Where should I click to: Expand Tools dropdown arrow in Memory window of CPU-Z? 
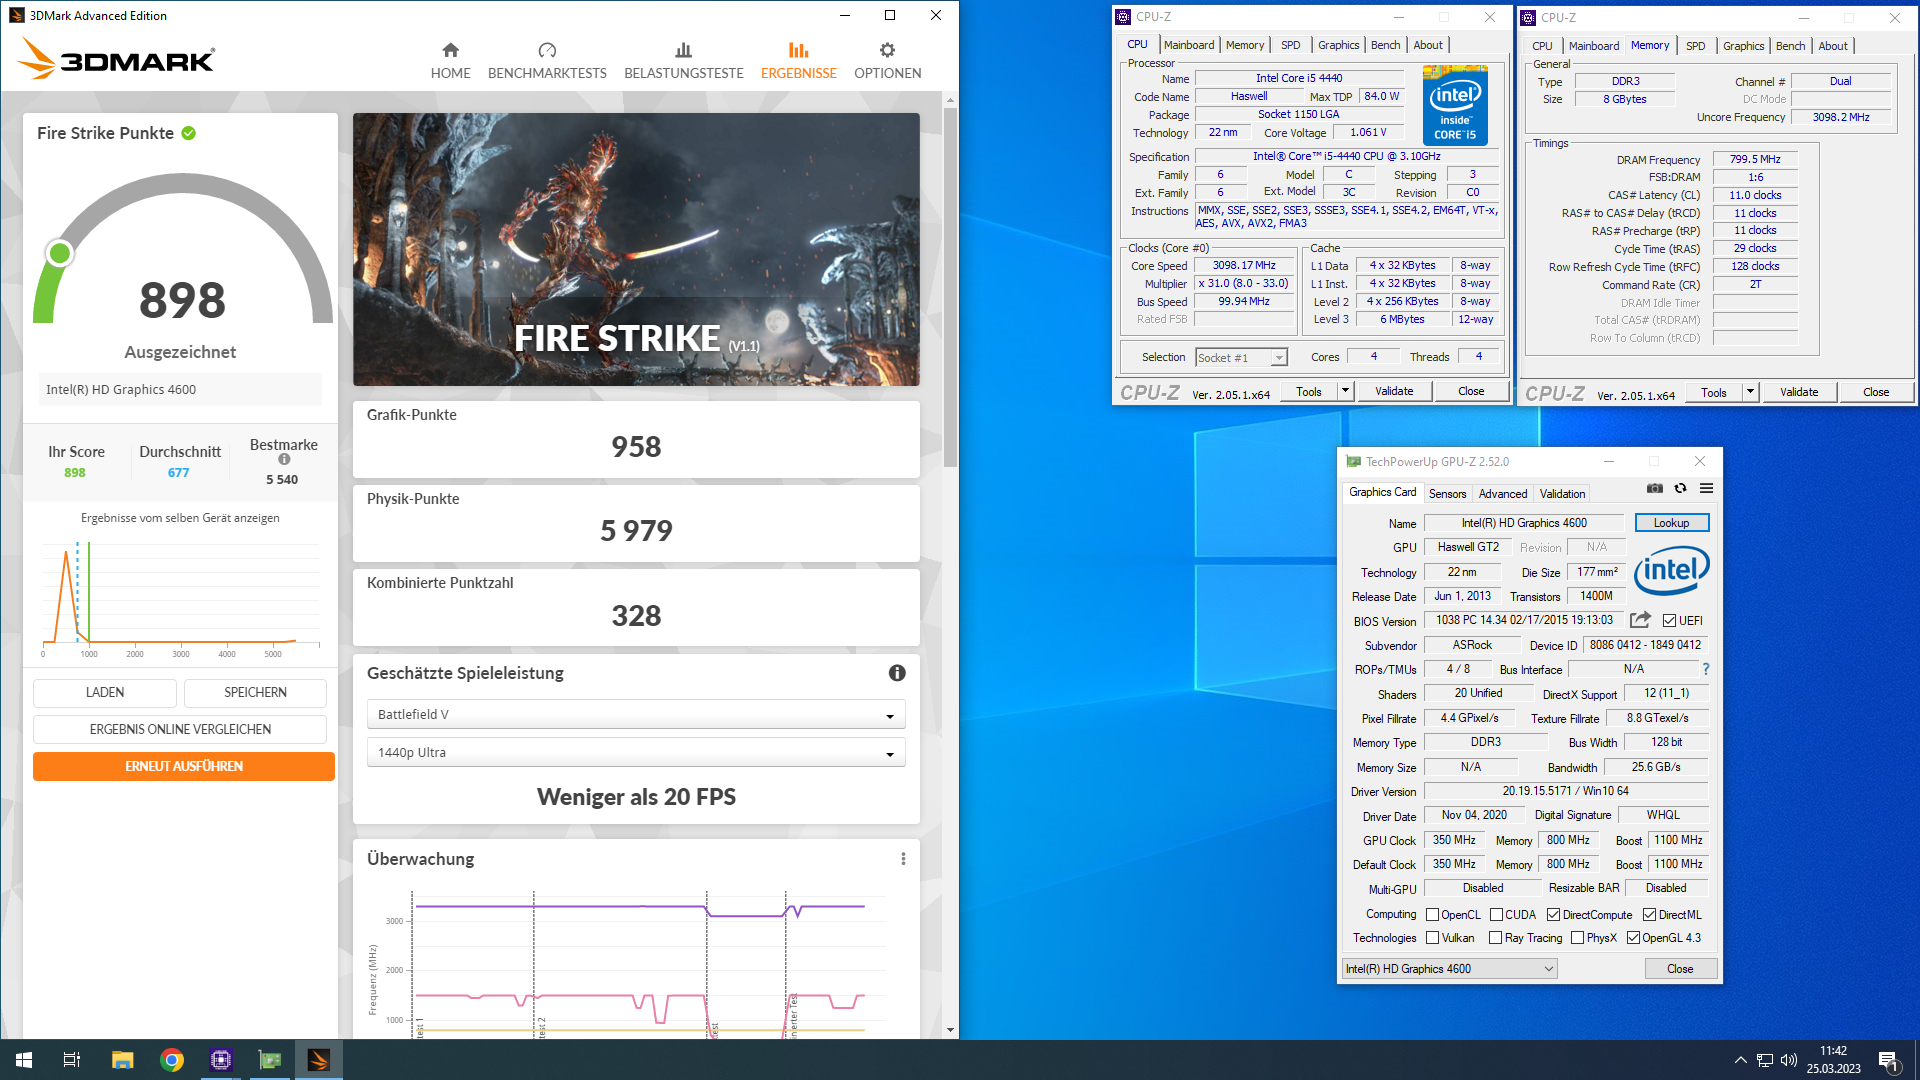[x=1750, y=392]
